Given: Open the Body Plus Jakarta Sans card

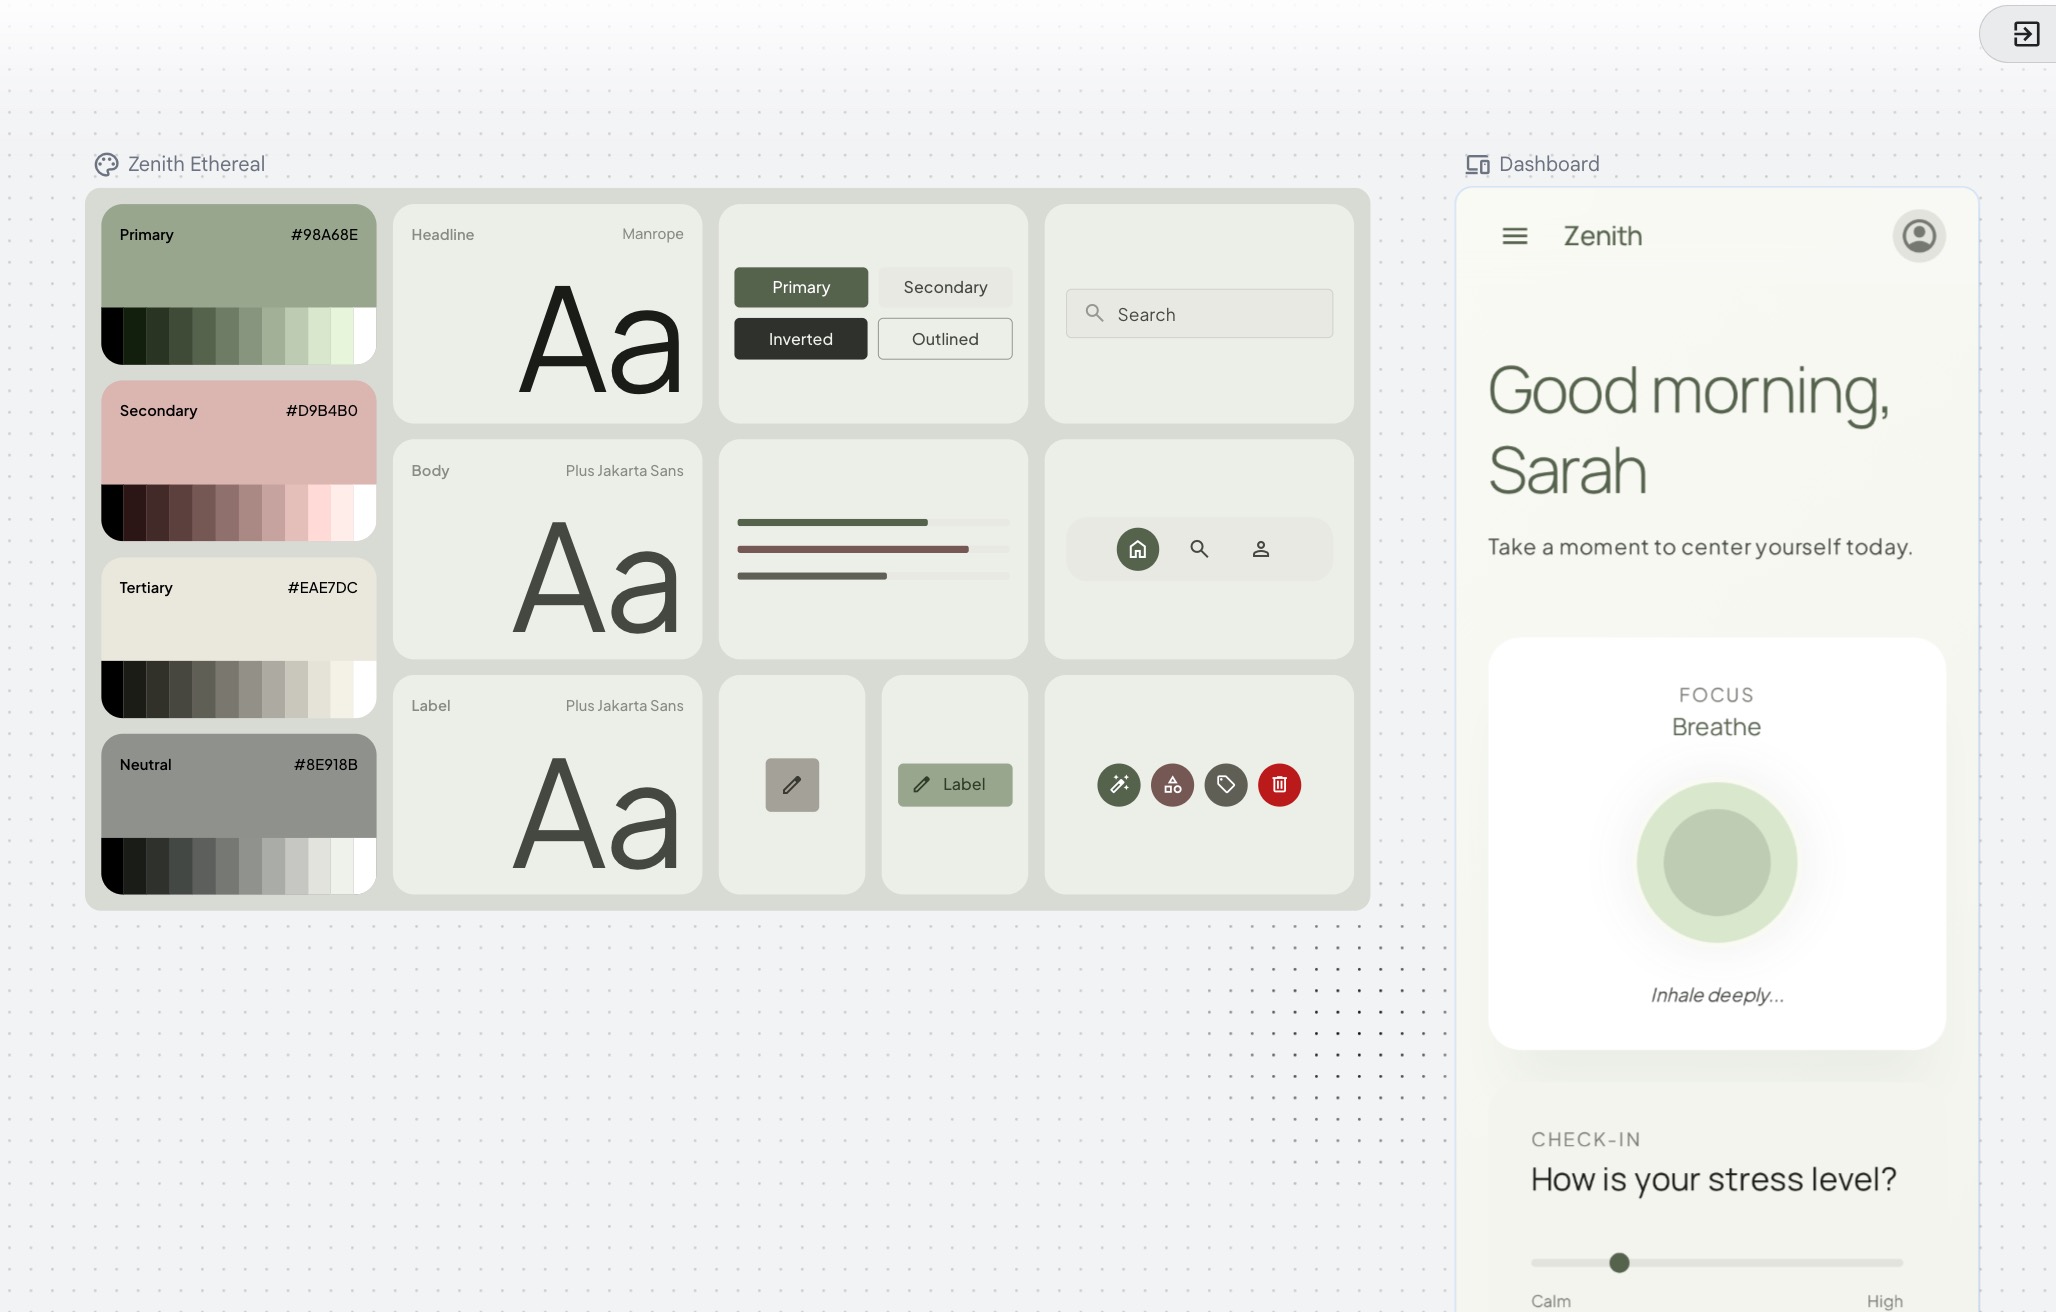Looking at the screenshot, I should pyautogui.click(x=547, y=549).
